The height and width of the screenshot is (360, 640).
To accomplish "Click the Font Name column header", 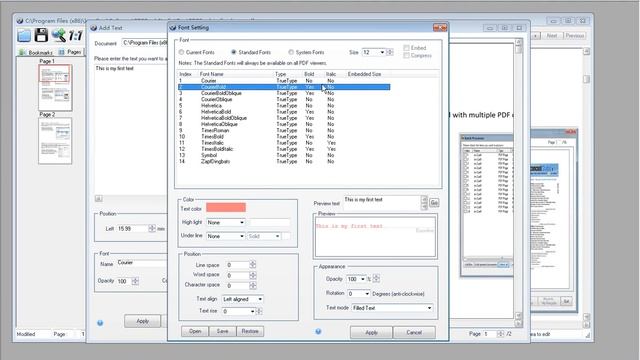I will 211,74.
